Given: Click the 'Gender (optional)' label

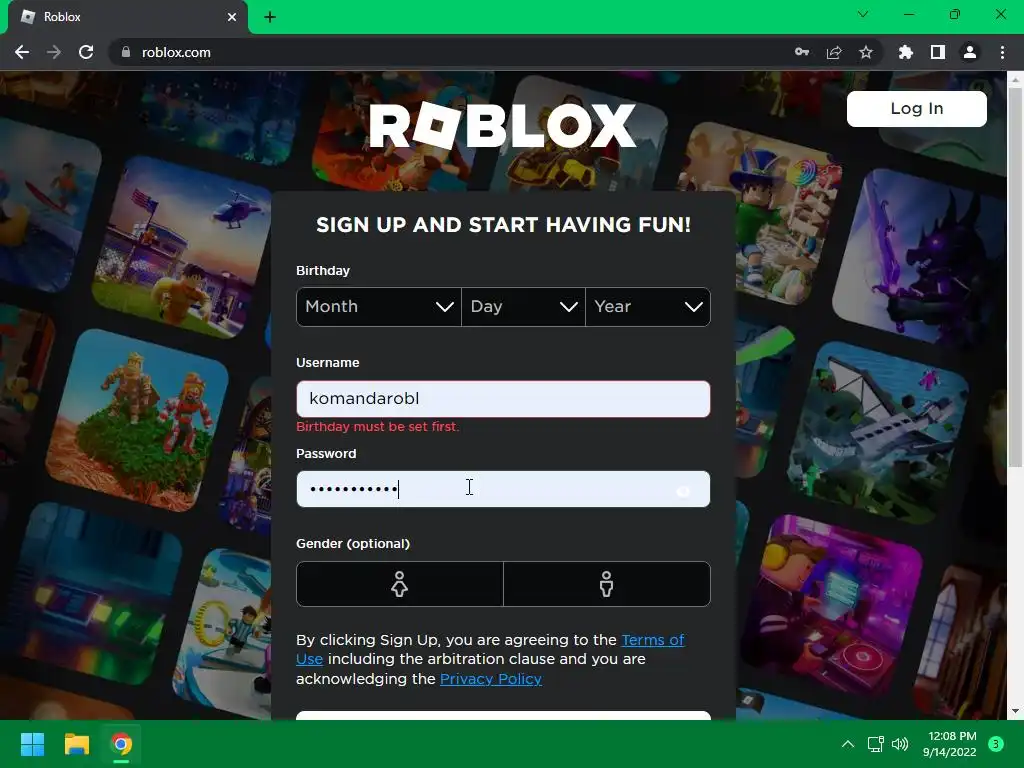Looking at the screenshot, I should point(353,543).
